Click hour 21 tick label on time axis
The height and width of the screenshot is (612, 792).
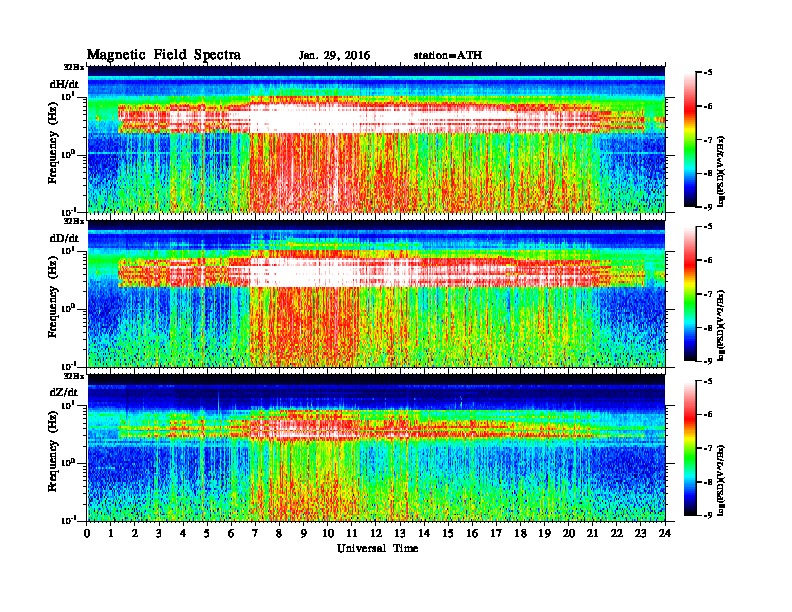coord(592,533)
